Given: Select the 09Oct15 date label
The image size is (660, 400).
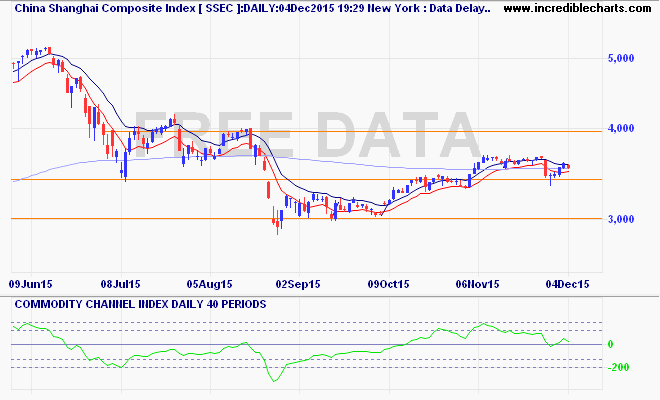Looking at the screenshot, I should [388, 285].
